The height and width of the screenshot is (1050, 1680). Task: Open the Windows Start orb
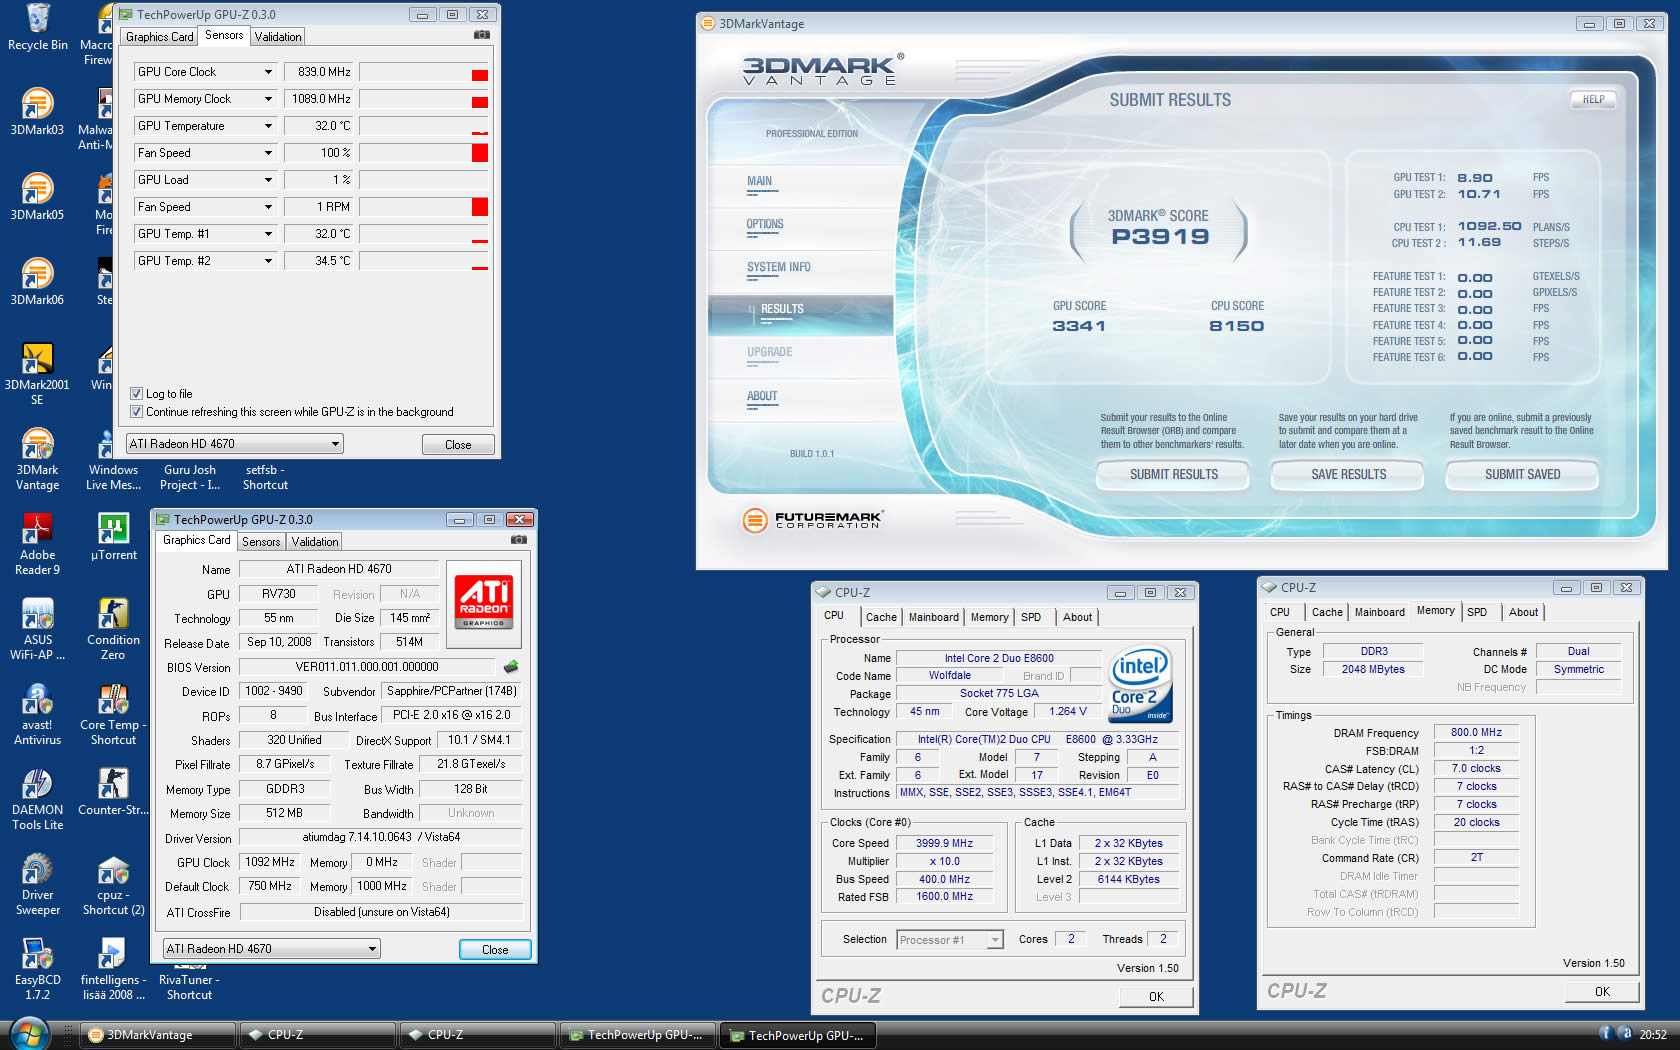pos(29,1034)
